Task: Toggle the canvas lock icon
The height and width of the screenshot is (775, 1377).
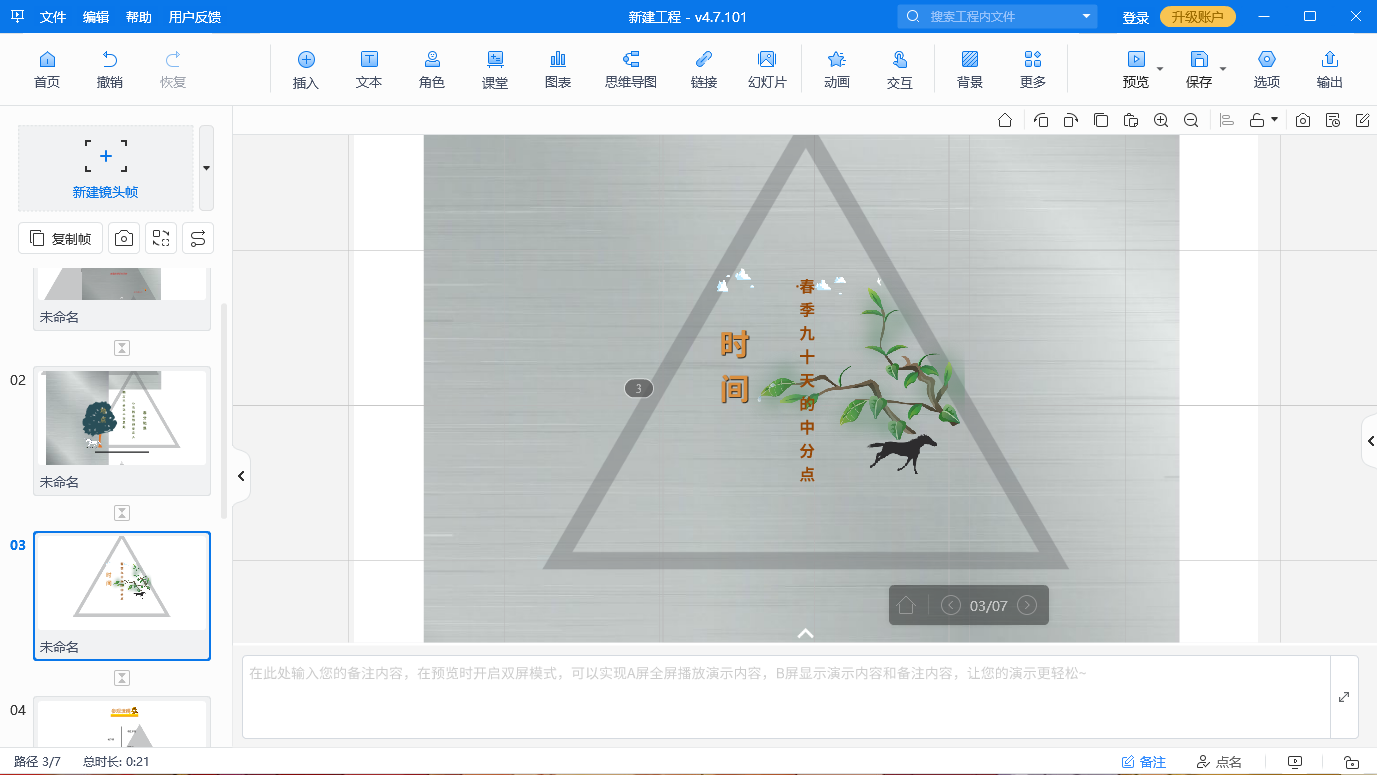Action: pyautogui.click(x=1257, y=120)
